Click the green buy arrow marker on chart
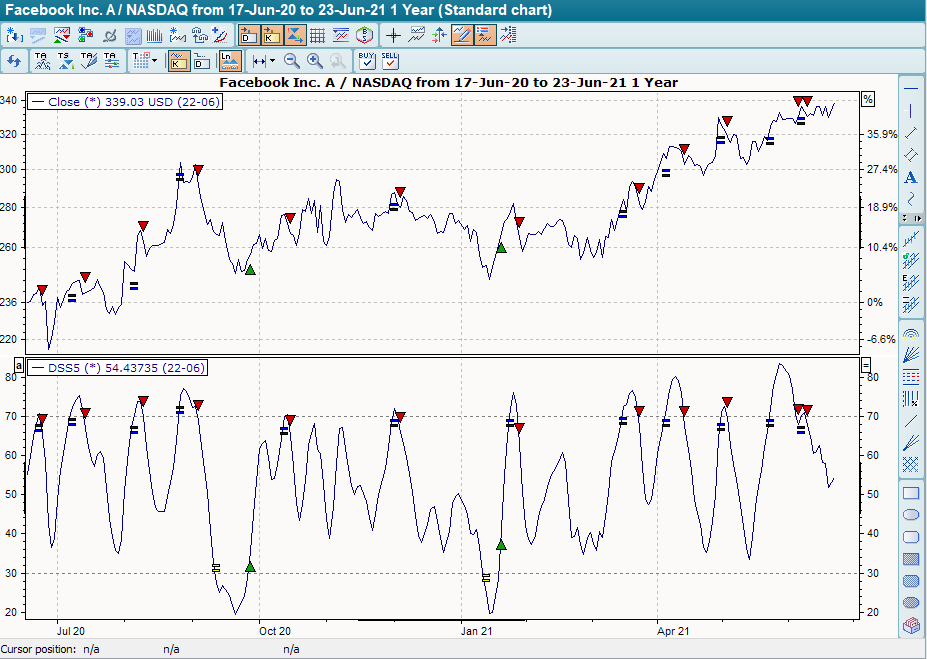 point(250,269)
